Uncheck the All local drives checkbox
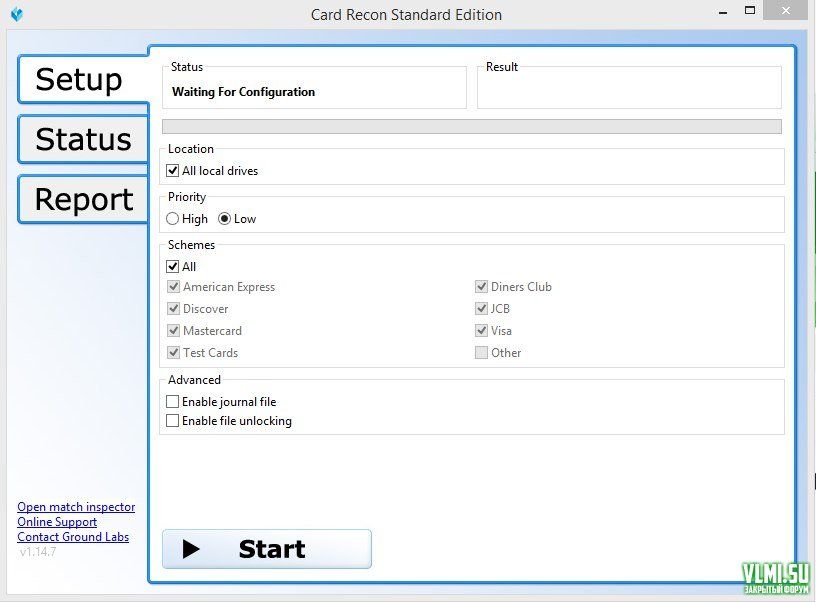This screenshot has height=602, width=816. tap(173, 171)
